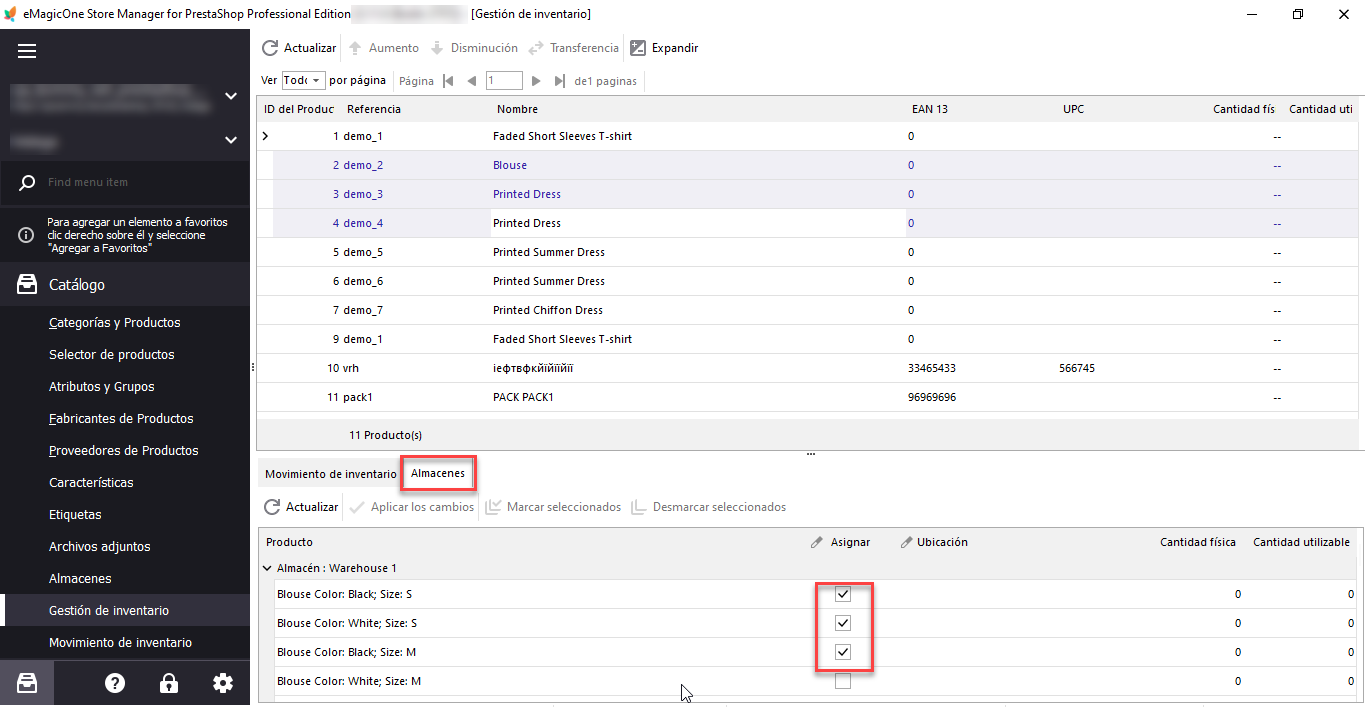Open Etiquetas menu item
Image resolution: width=1365 pixels, height=707 pixels.
tap(75, 515)
